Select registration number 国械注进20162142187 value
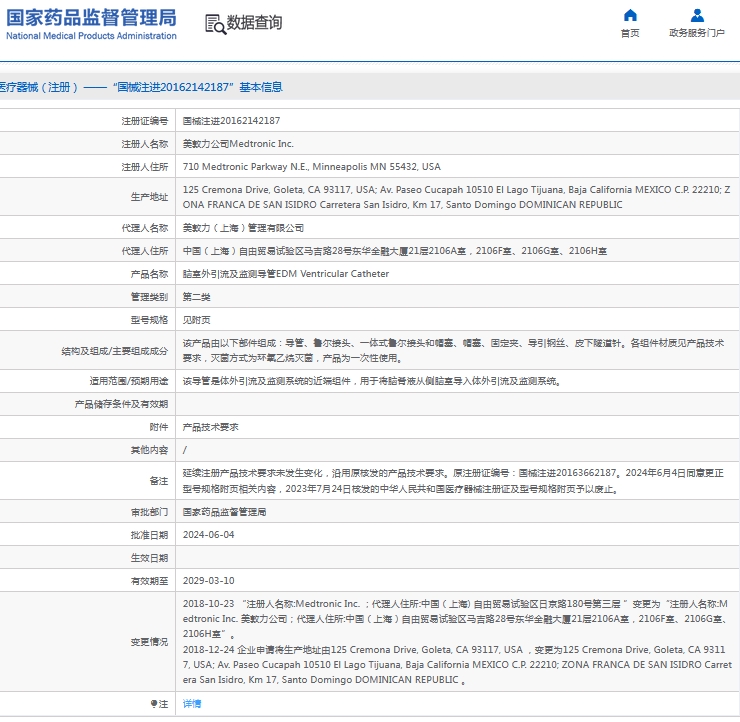Screen dimensions: 740x722 [x=231, y=121]
